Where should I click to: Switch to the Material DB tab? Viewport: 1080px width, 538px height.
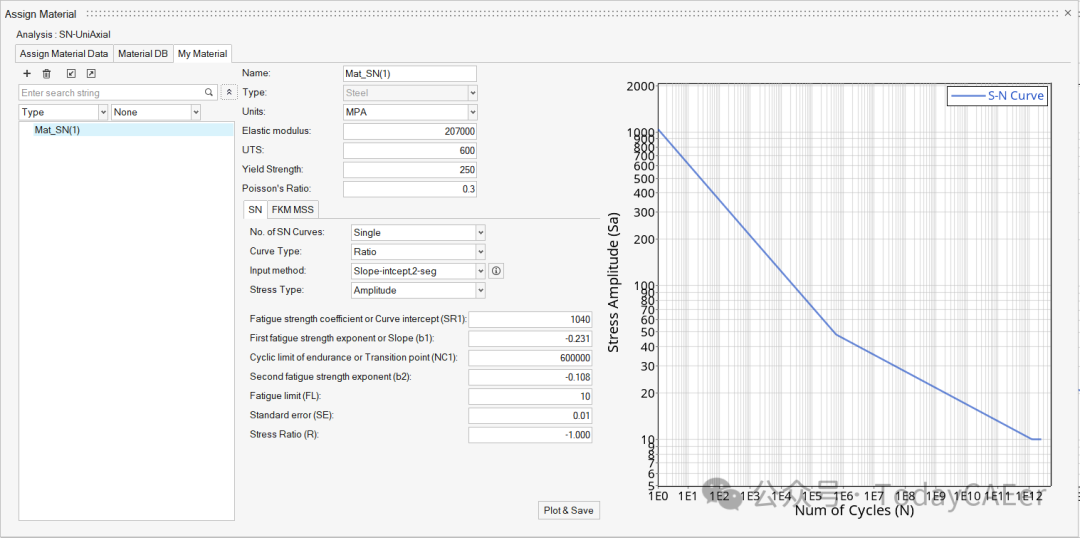(x=143, y=54)
